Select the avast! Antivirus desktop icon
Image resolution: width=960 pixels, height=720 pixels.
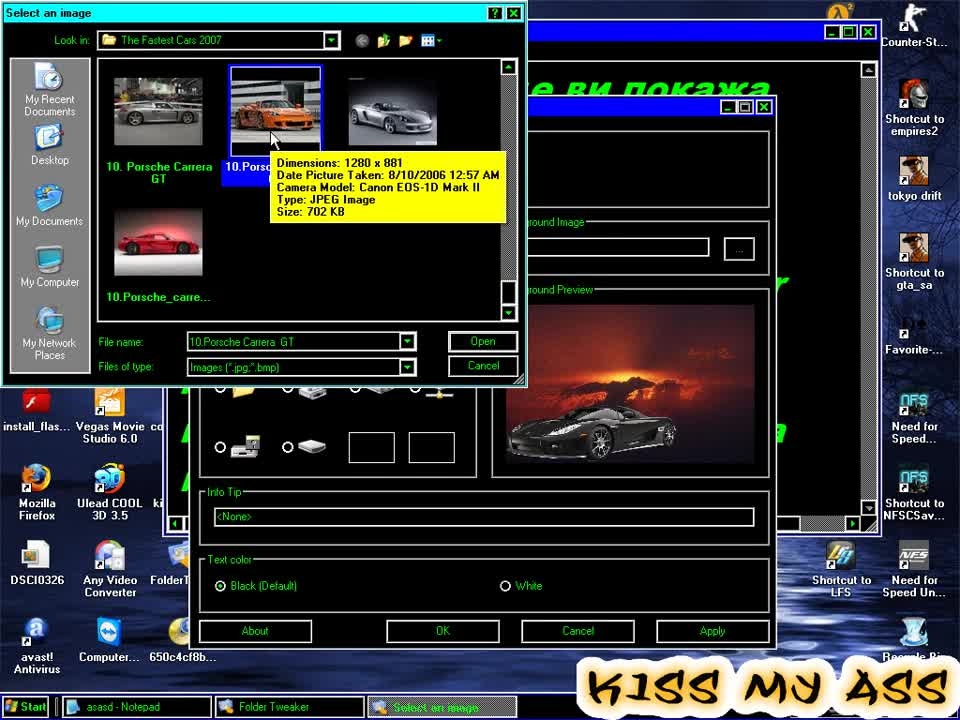point(37,647)
